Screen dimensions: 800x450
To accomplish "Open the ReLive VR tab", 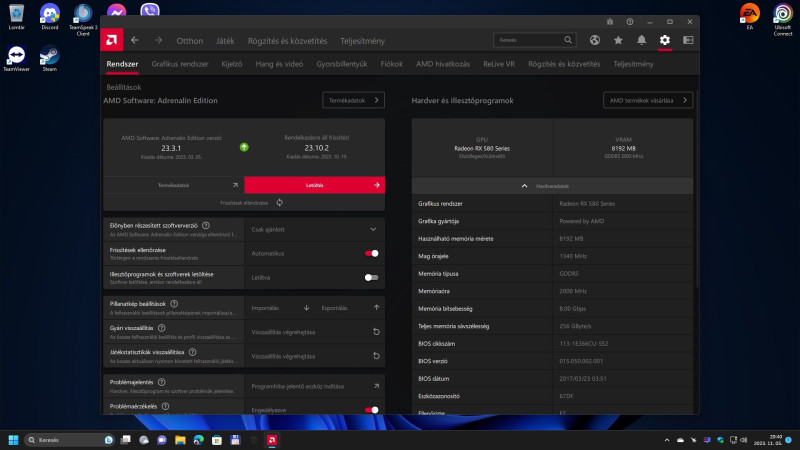I will pyautogui.click(x=499, y=64).
